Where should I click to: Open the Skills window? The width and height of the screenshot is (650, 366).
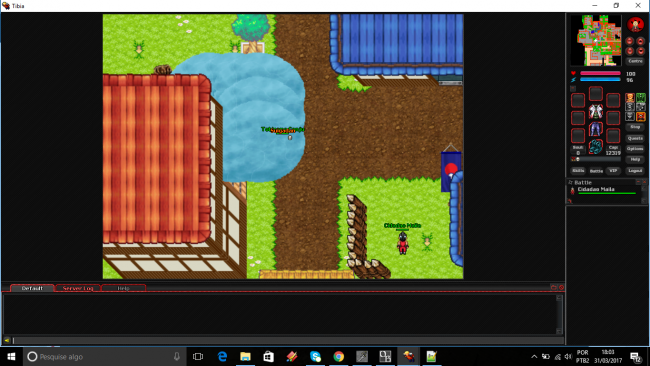(578, 171)
